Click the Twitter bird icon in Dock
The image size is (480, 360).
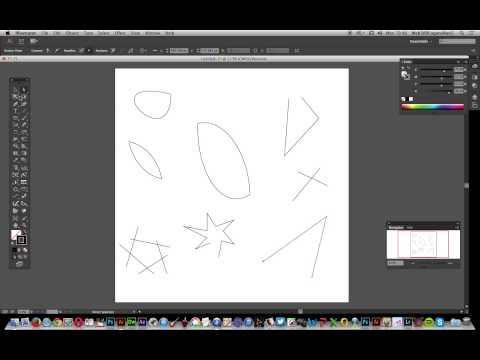coord(280,322)
